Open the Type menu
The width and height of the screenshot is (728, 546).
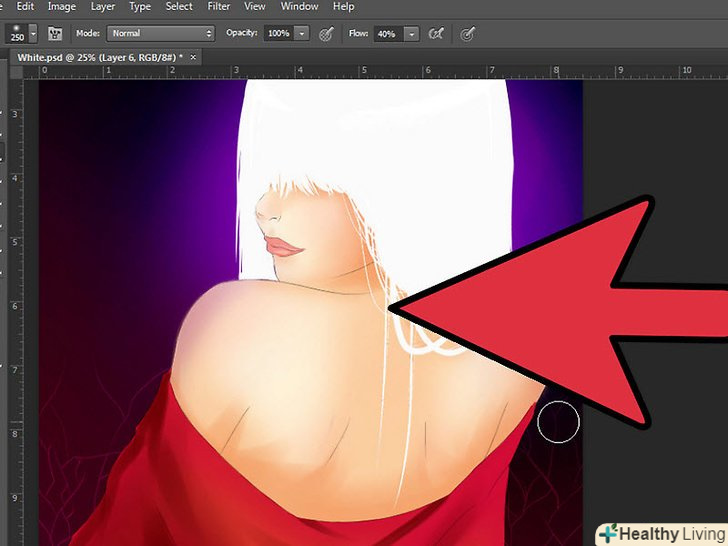coord(140,7)
